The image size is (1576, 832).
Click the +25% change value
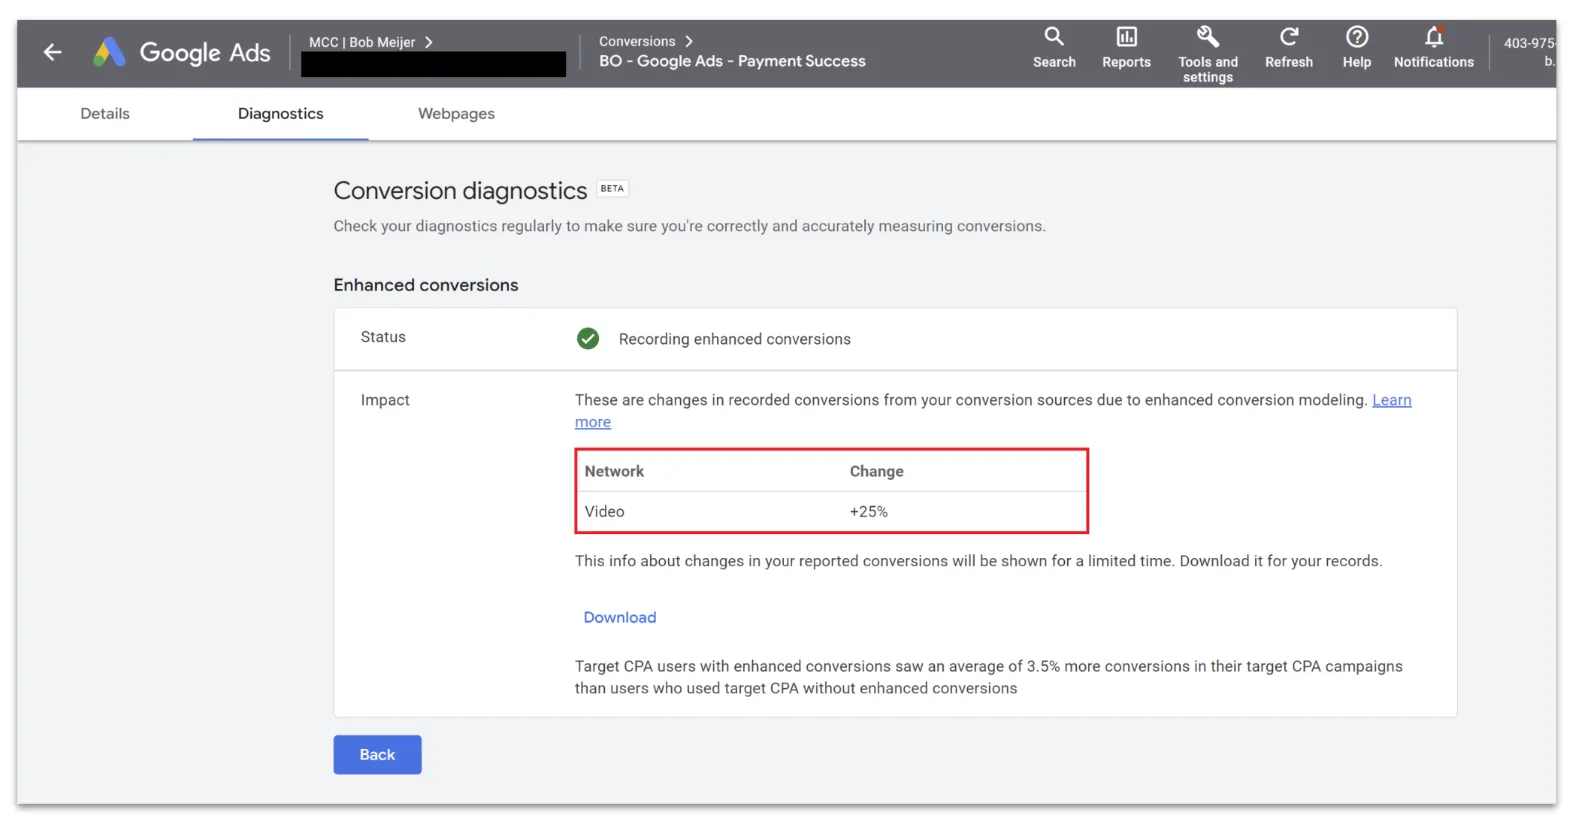click(869, 512)
